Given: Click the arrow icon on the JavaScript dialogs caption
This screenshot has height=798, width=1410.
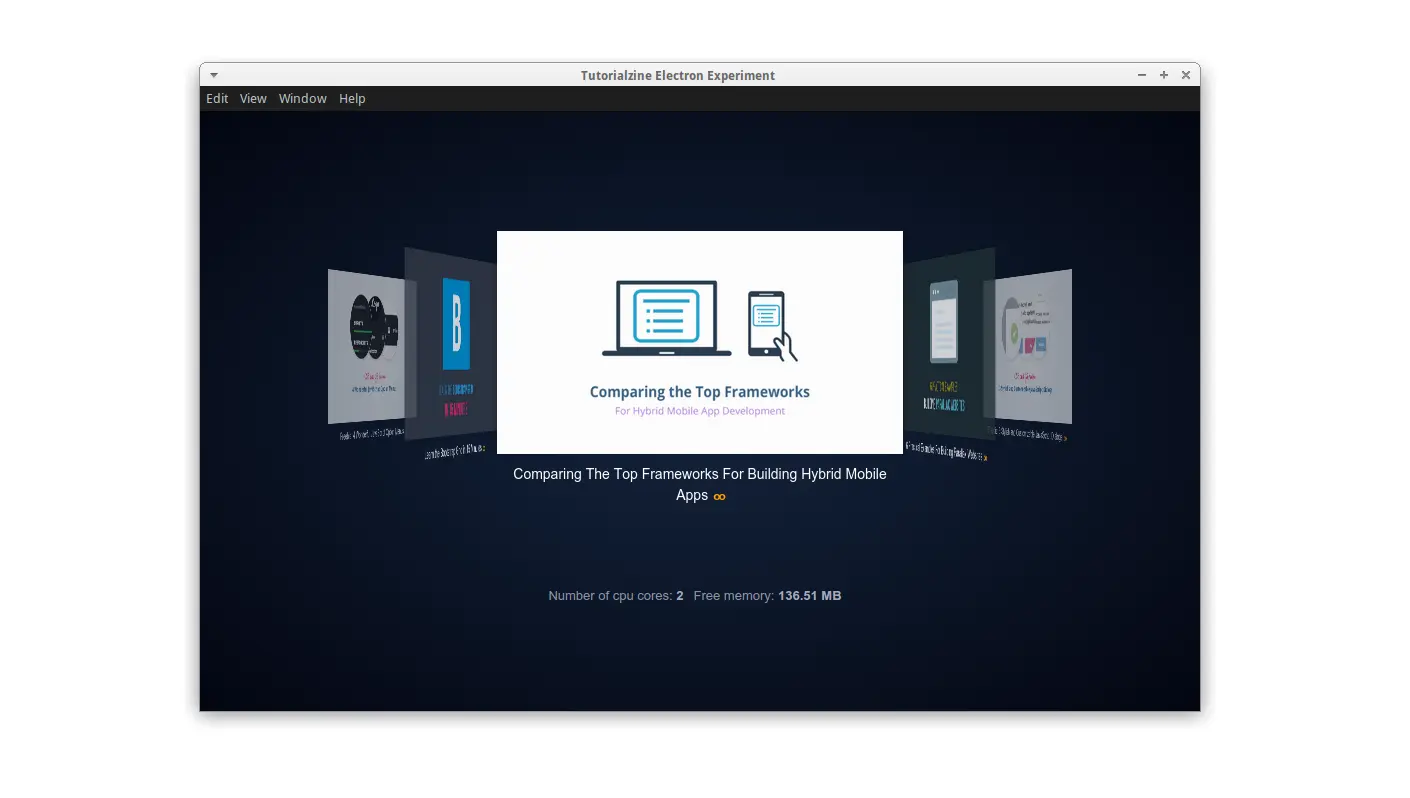Looking at the screenshot, I should 1066,438.
